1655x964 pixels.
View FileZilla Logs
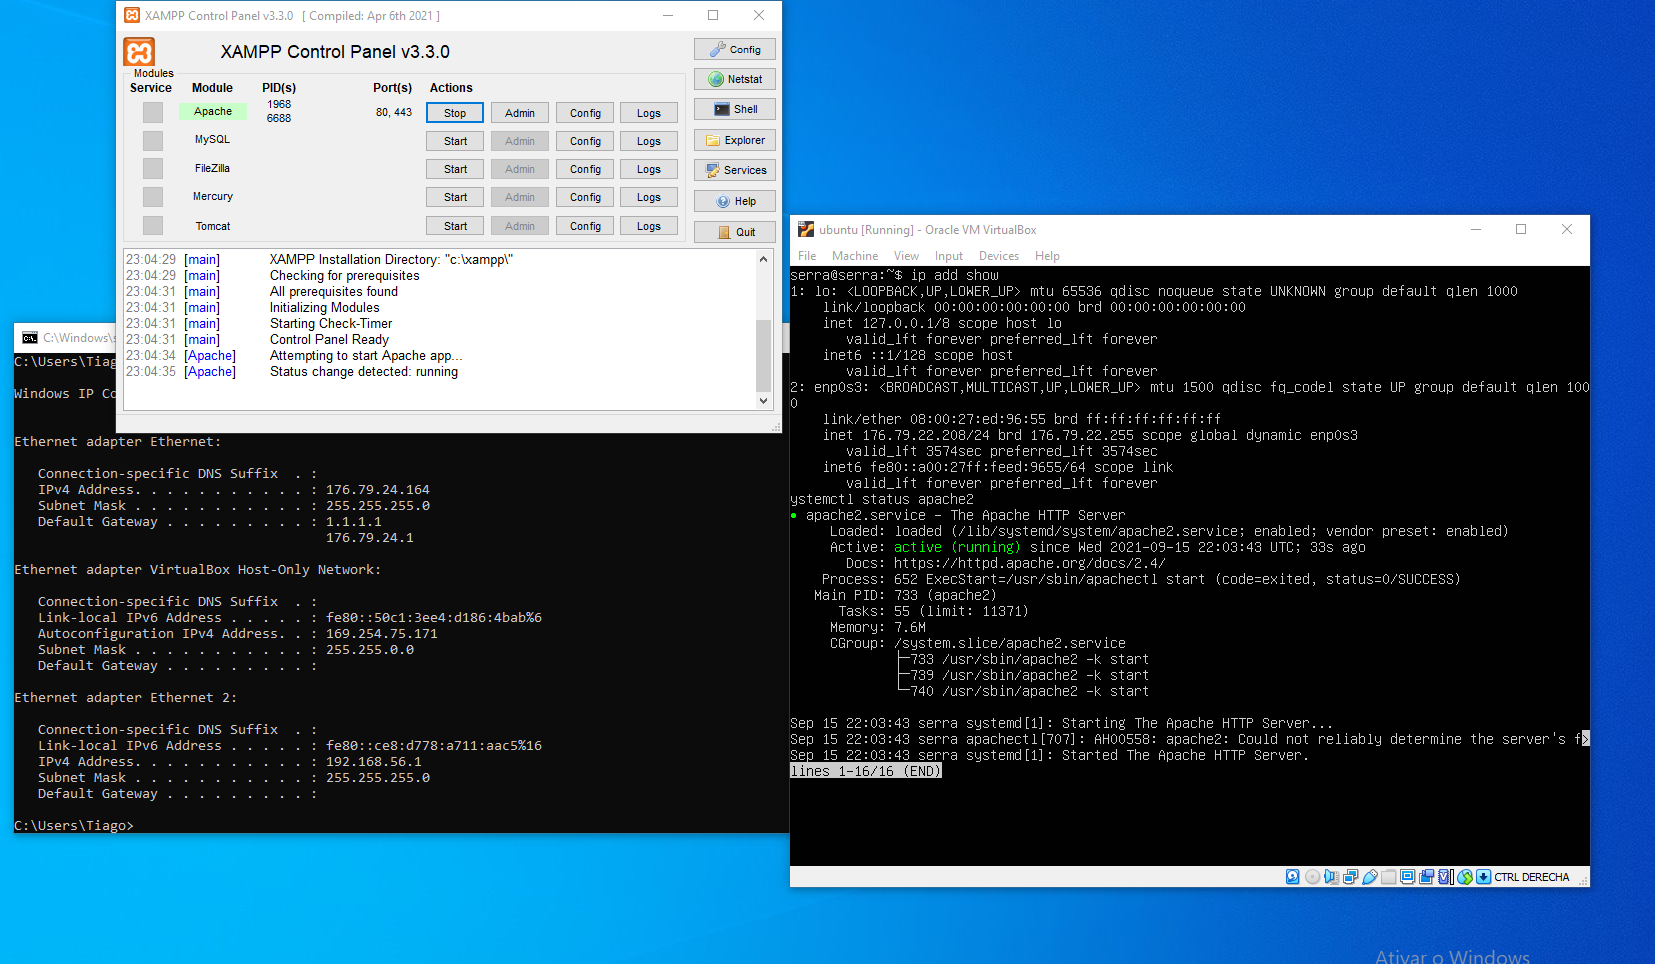click(649, 169)
